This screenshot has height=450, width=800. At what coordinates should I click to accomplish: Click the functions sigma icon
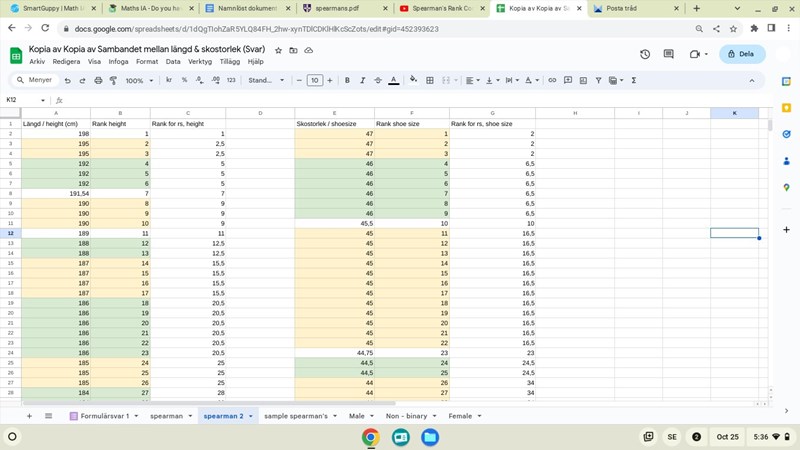point(634,80)
